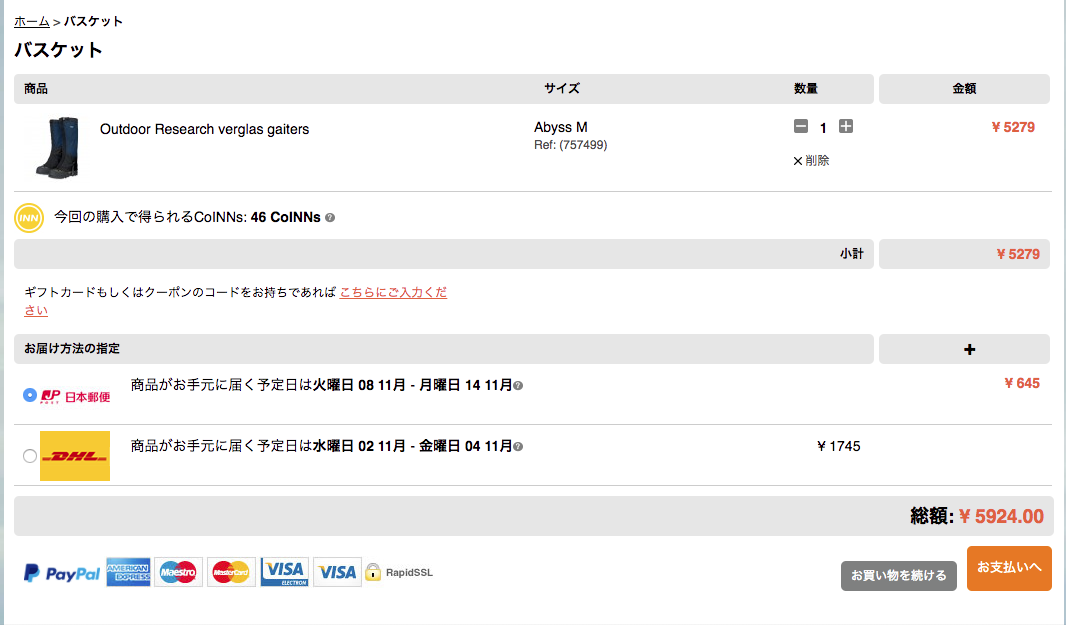Click the yellow INN coin icon

(x=29, y=217)
